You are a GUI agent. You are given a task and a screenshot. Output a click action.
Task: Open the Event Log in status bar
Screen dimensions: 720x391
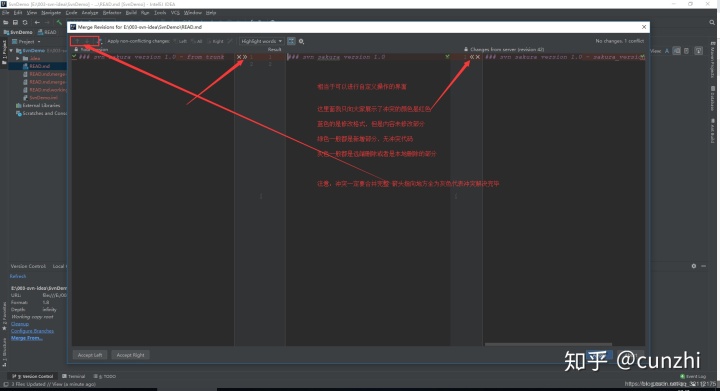tap(693, 376)
